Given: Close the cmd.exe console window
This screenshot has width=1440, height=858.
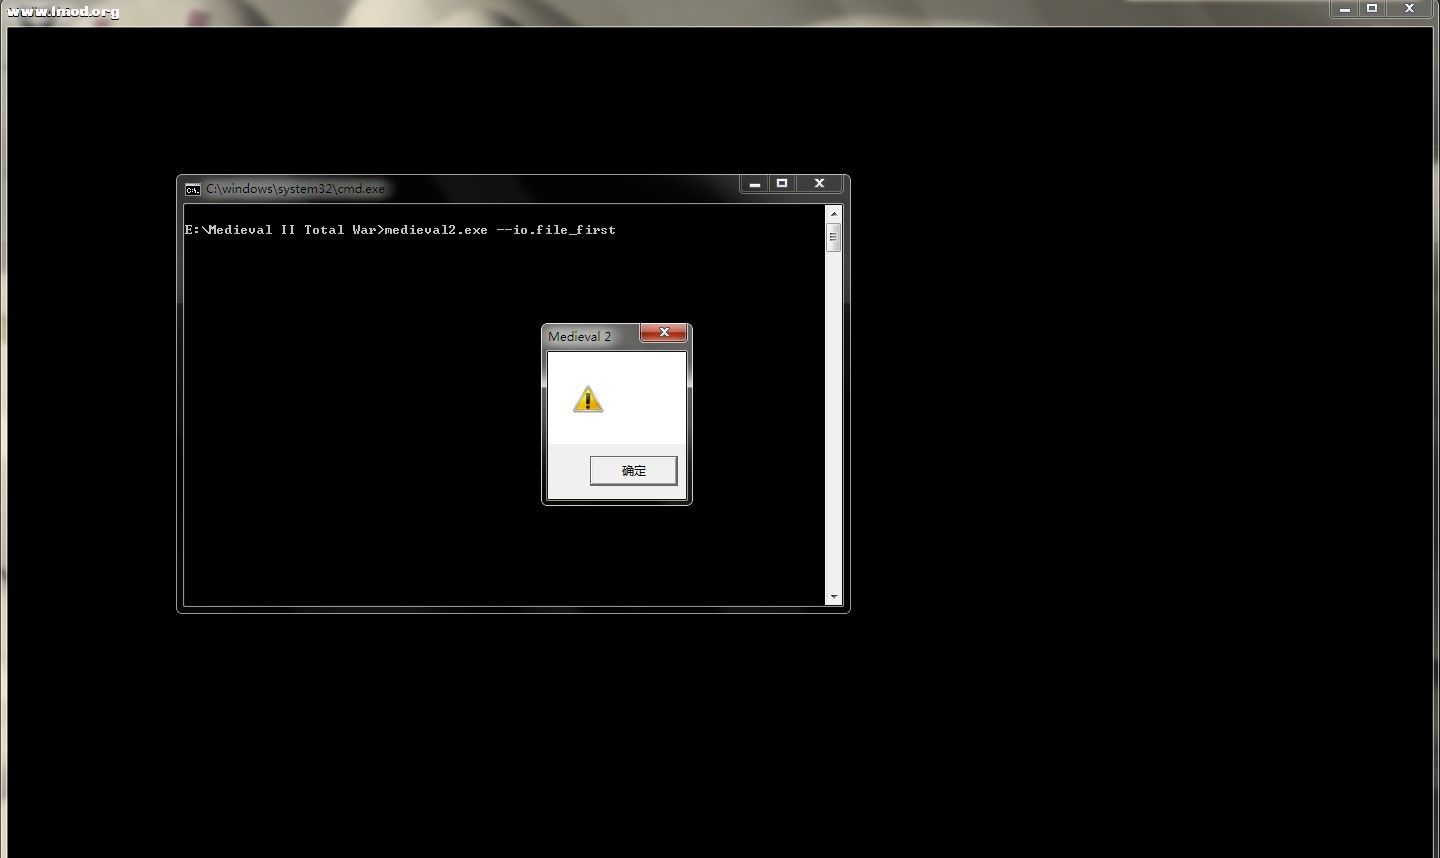Looking at the screenshot, I should [x=819, y=184].
